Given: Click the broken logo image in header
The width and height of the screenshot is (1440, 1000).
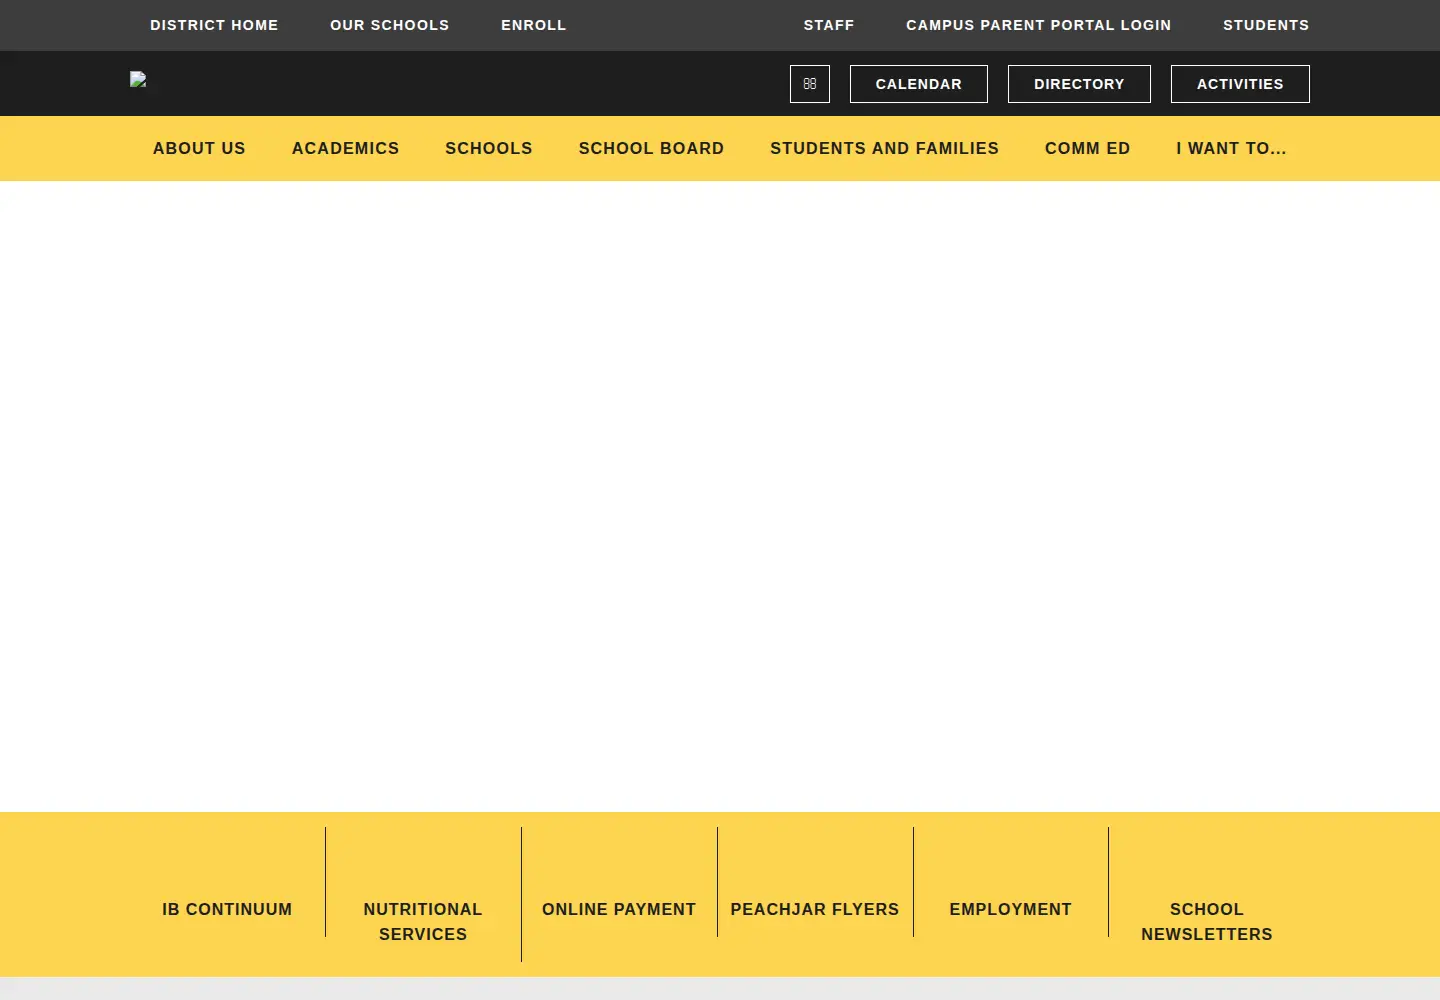Looking at the screenshot, I should tap(138, 80).
